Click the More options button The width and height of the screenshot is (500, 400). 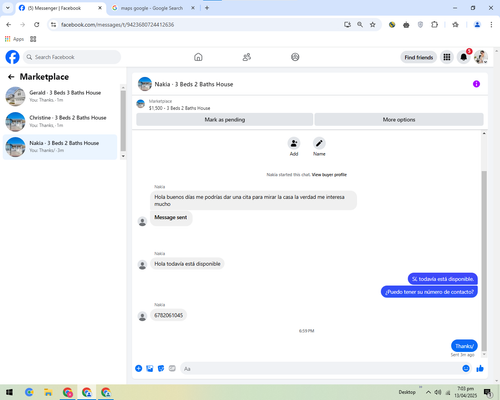[399, 119]
